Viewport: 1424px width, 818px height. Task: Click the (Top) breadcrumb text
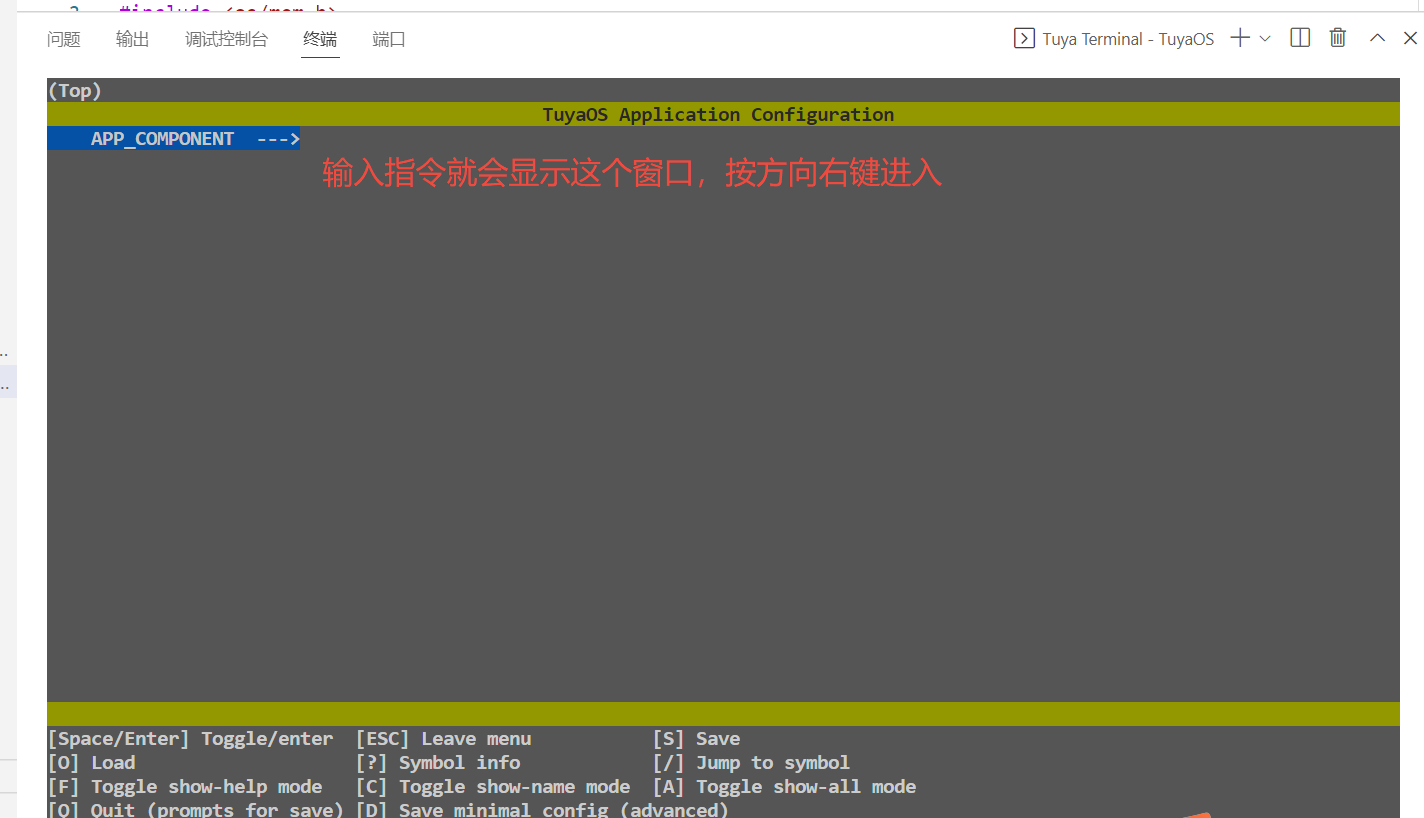[75, 90]
